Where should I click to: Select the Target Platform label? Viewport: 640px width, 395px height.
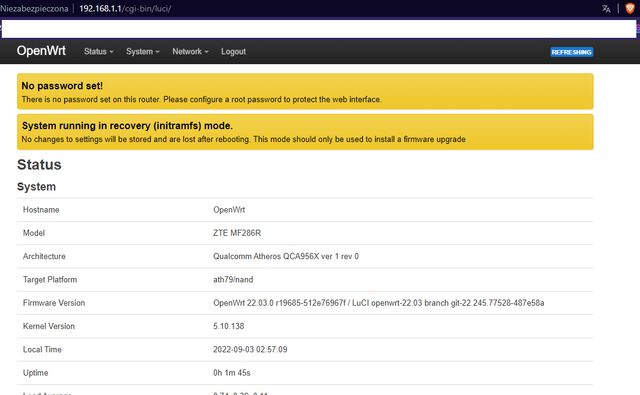pyautogui.click(x=50, y=280)
